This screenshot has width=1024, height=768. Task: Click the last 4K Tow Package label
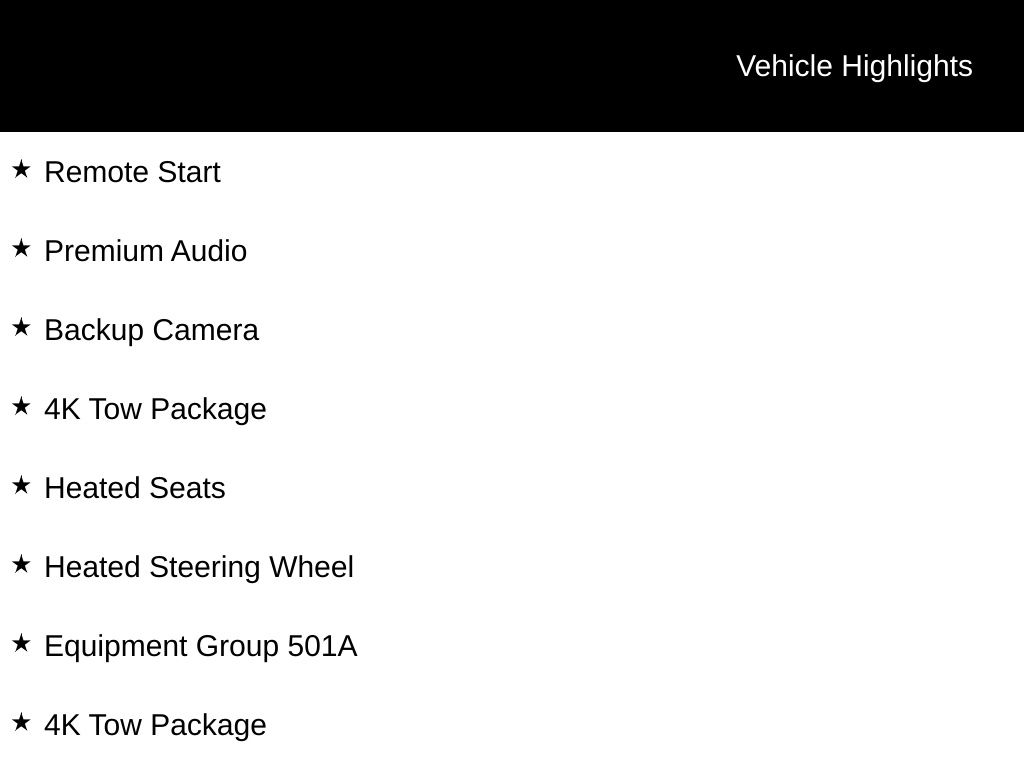click(155, 725)
